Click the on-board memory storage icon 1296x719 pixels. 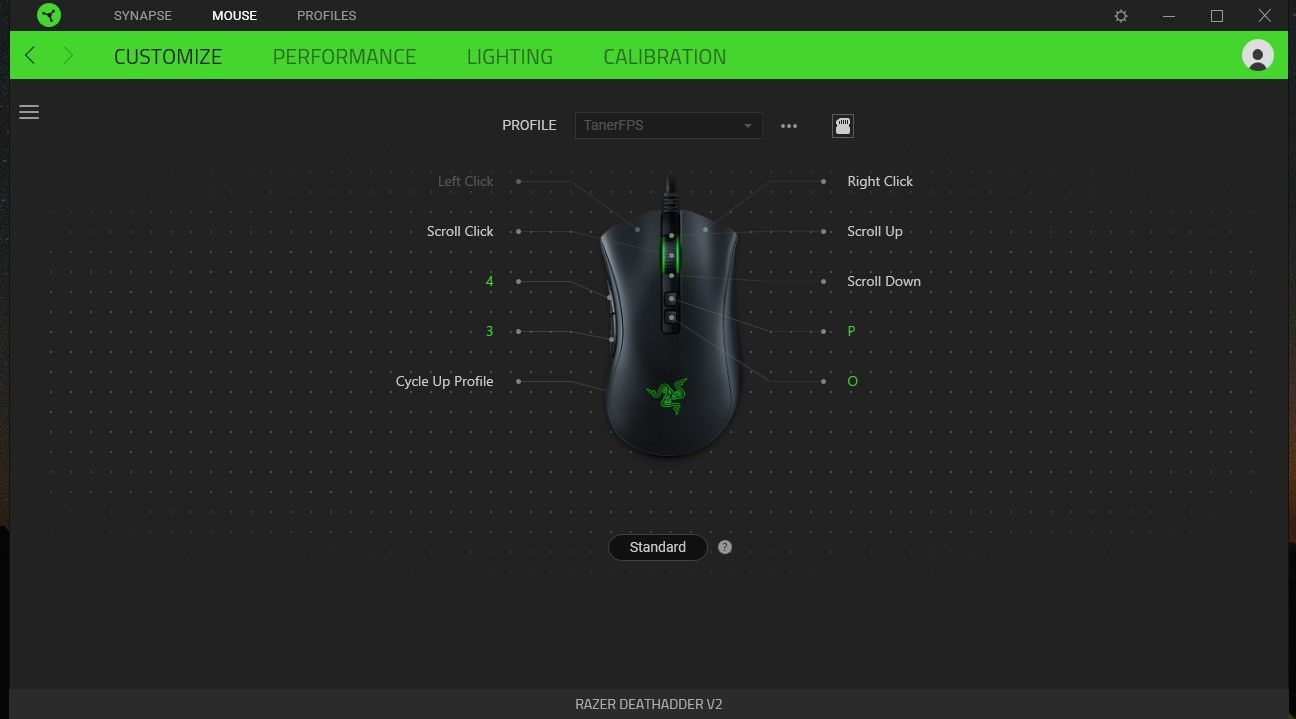[x=843, y=126]
